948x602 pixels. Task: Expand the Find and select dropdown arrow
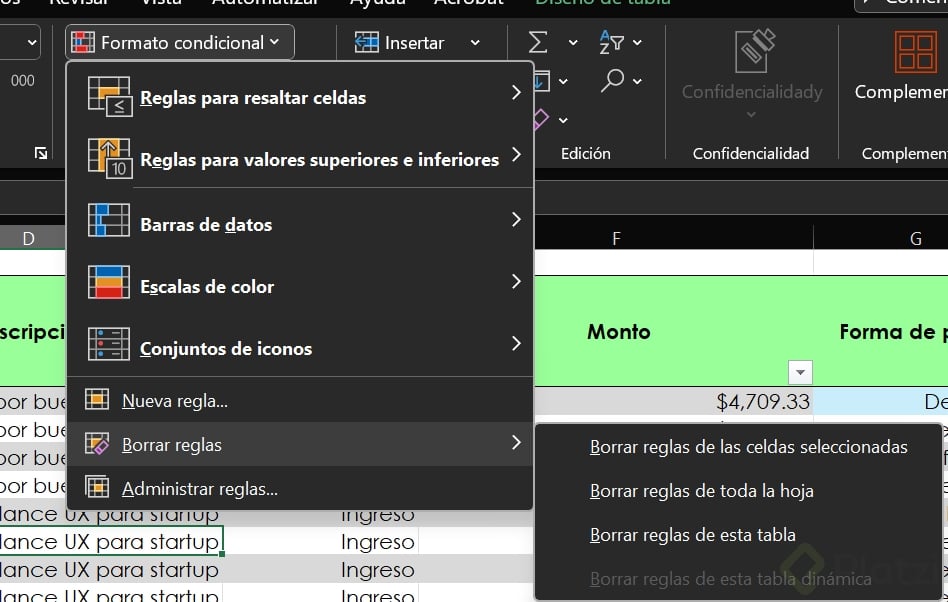coord(637,80)
